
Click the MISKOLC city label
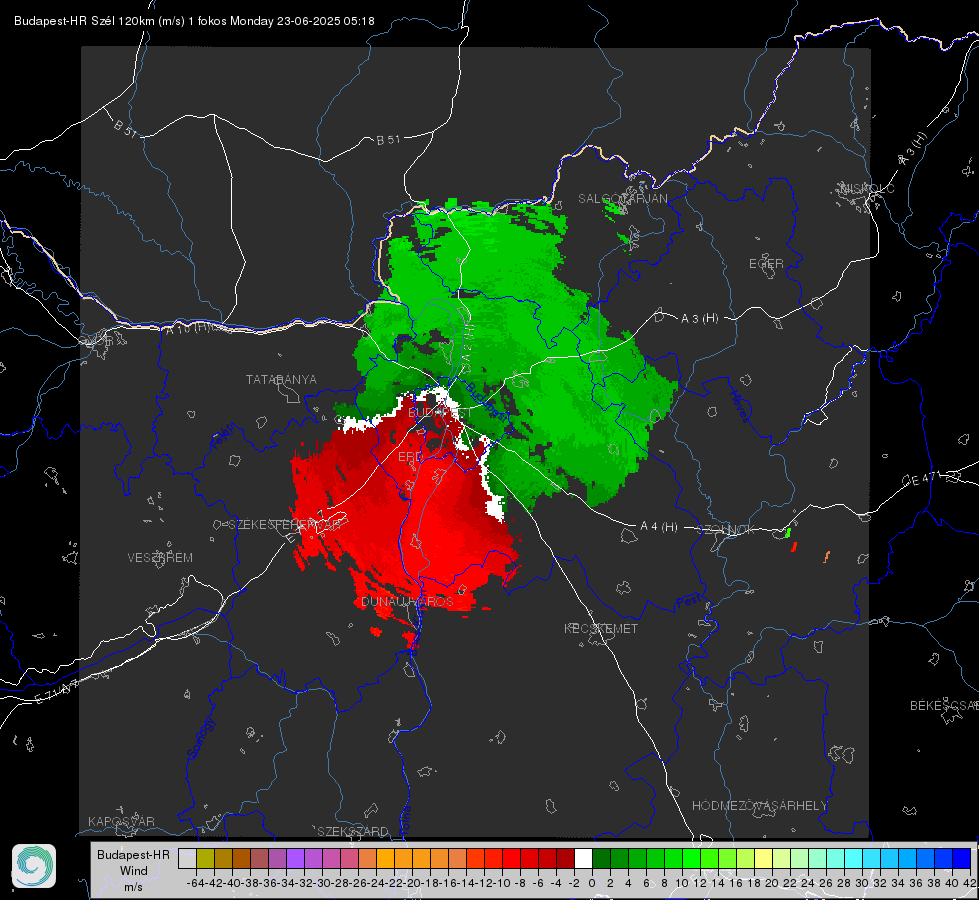tap(867, 188)
